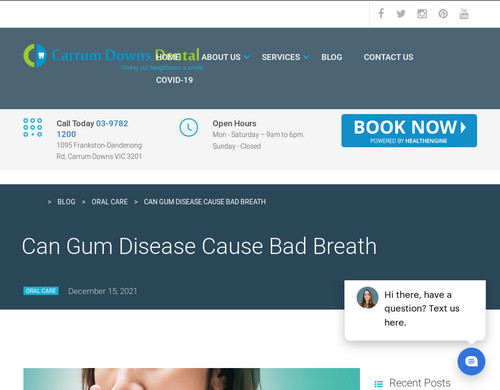This screenshot has height=390, width=500.
Task: Open the Blog menu item
Action: coord(332,57)
